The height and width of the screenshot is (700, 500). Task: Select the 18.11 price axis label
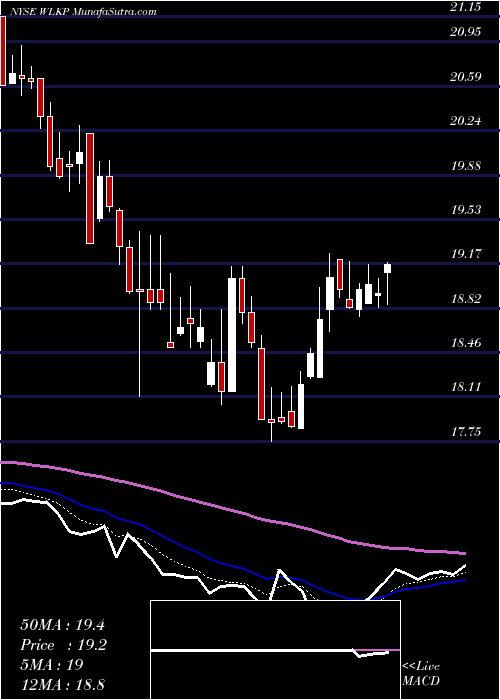click(x=465, y=387)
